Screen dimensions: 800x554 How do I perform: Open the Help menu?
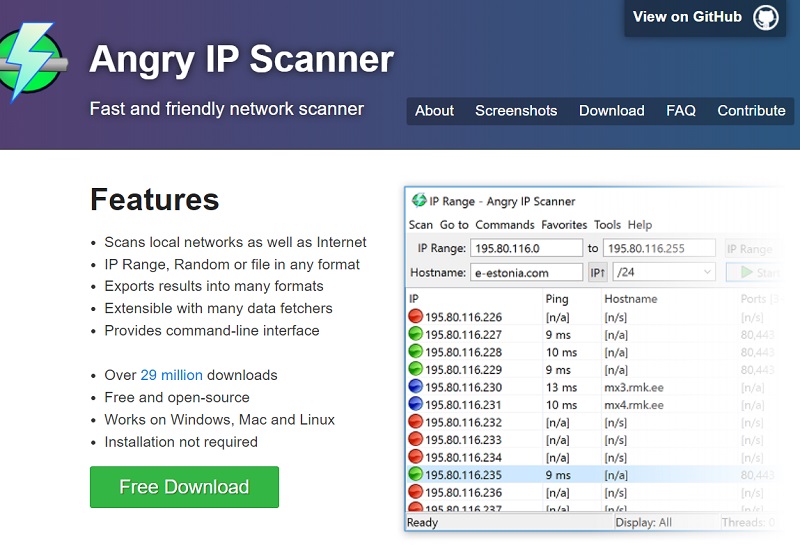click(x=640, y=225)
